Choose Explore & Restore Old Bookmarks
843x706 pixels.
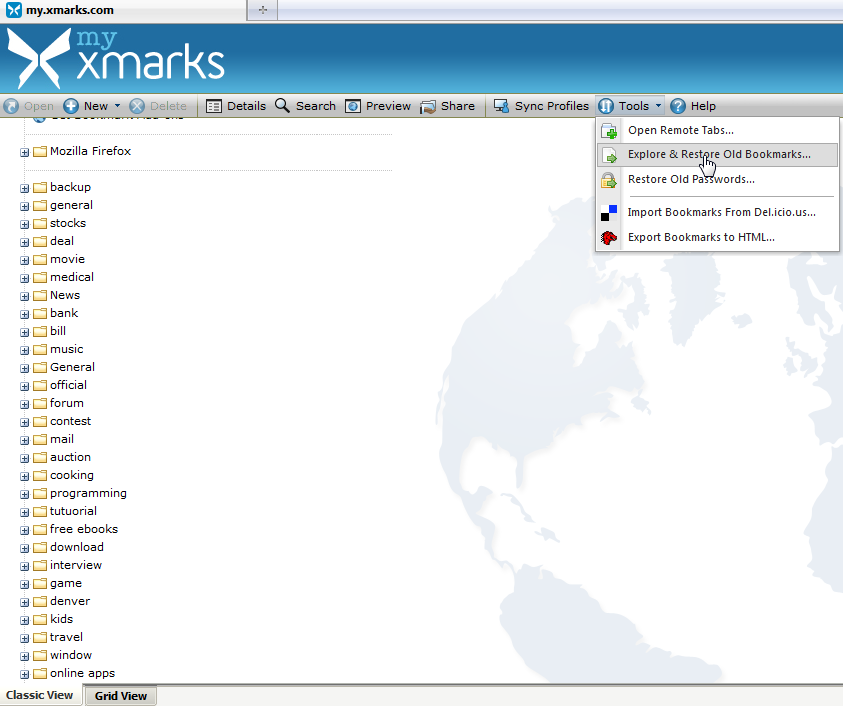tap(717, 155)
